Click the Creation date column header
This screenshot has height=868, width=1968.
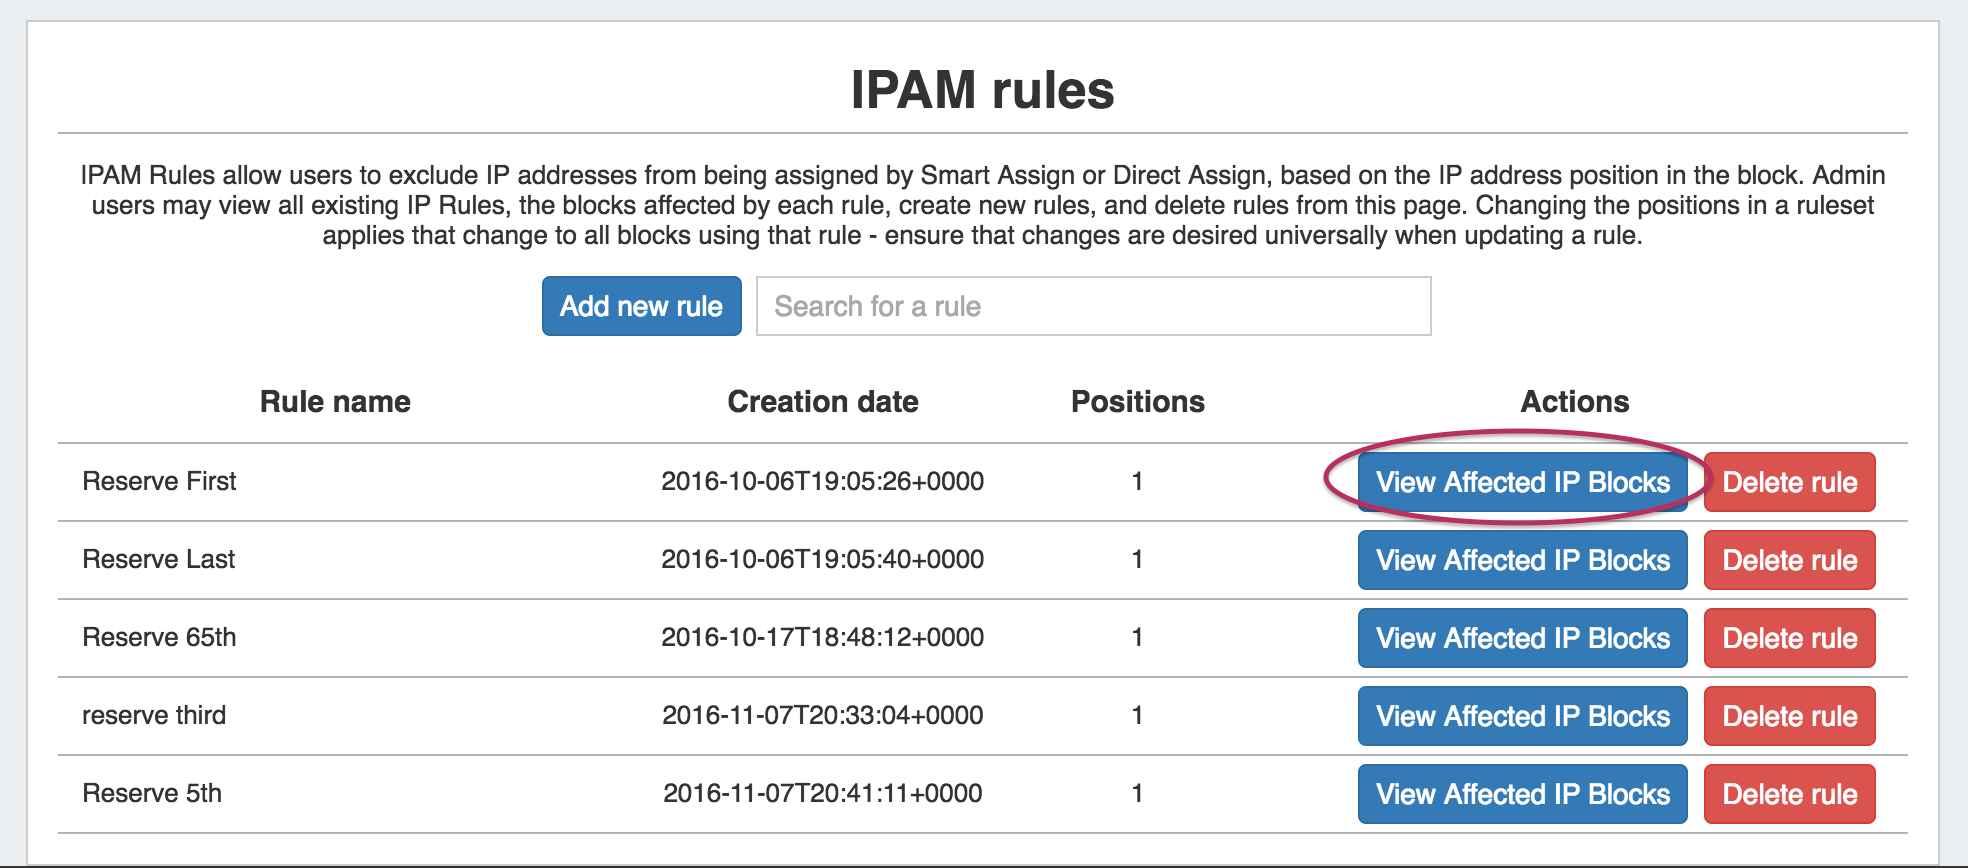822,402
